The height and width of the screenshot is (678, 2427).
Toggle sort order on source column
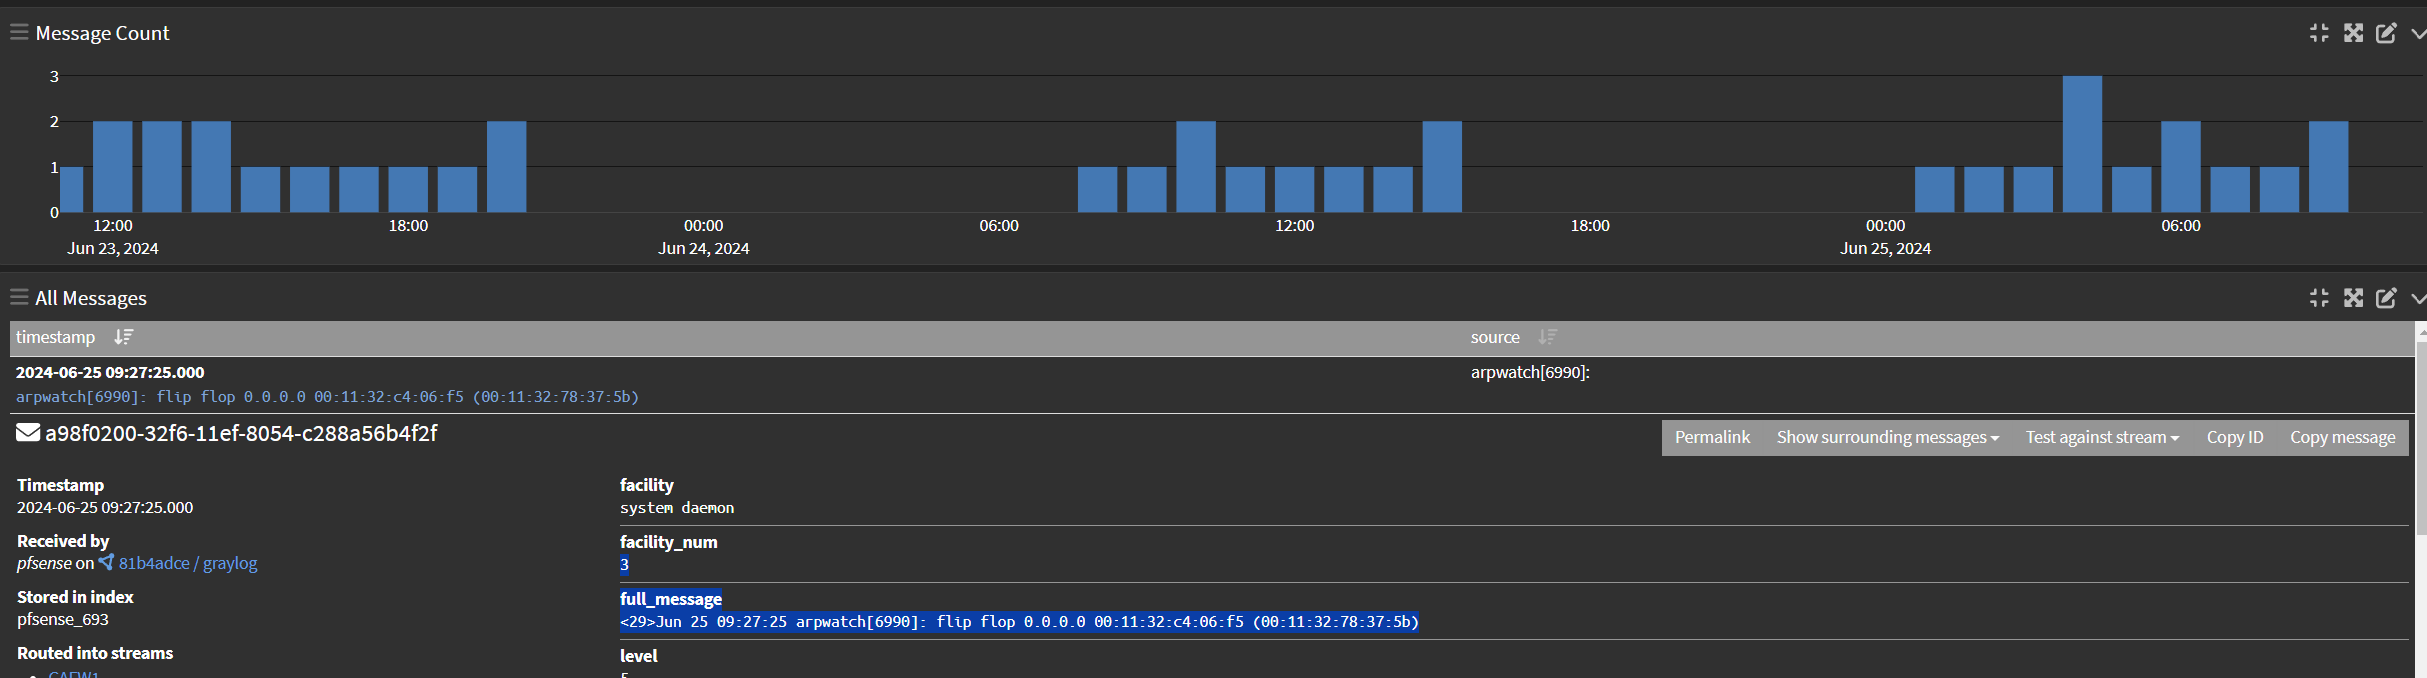pos(1547,337)
